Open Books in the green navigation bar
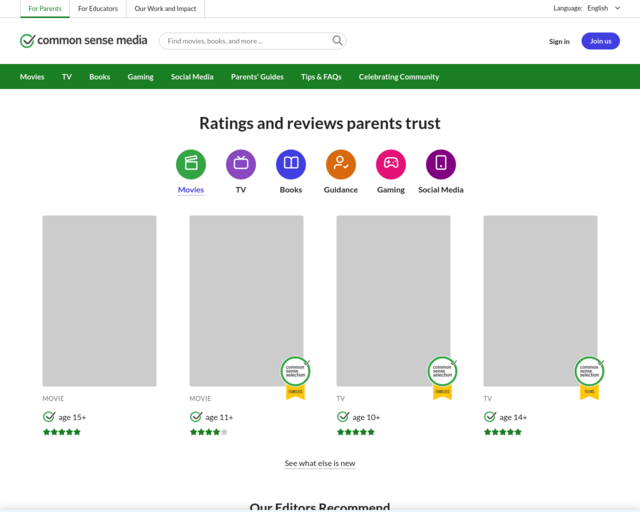The image size is (640, 512). (x=100, y=77)
